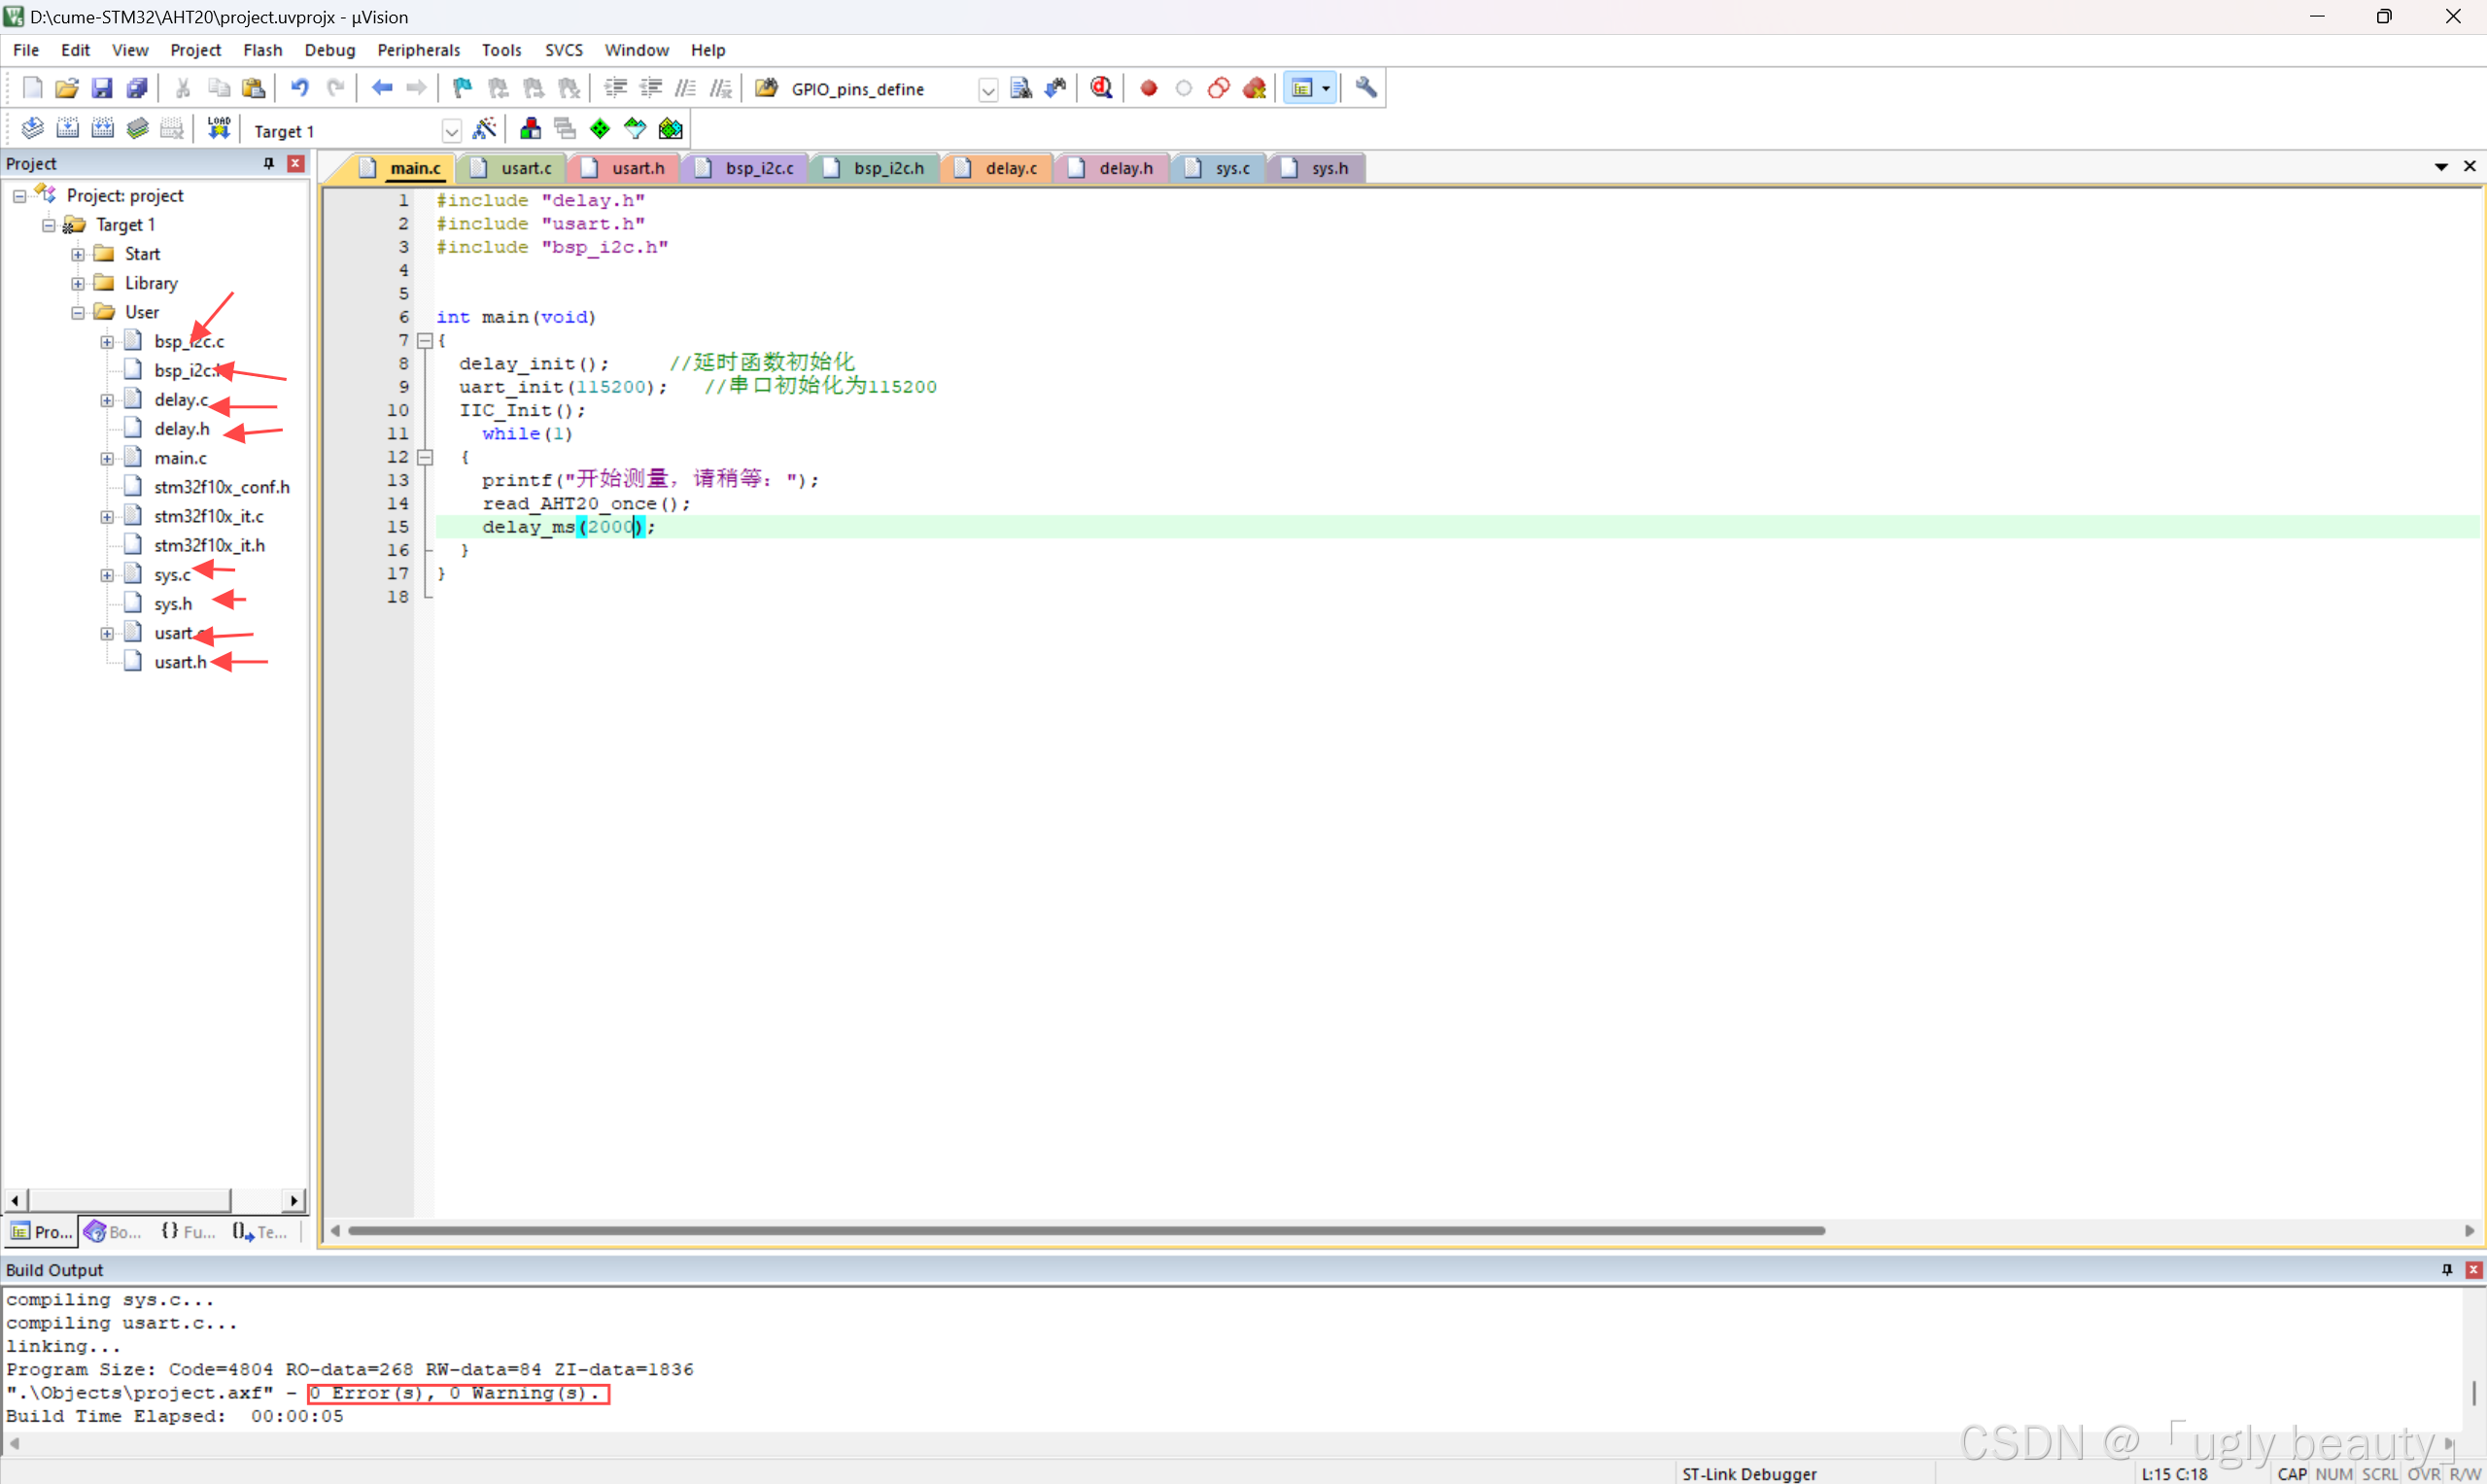Collapse the User folder in project tree
Screen dimensions: 2487x1484
(x=78, y=312)
